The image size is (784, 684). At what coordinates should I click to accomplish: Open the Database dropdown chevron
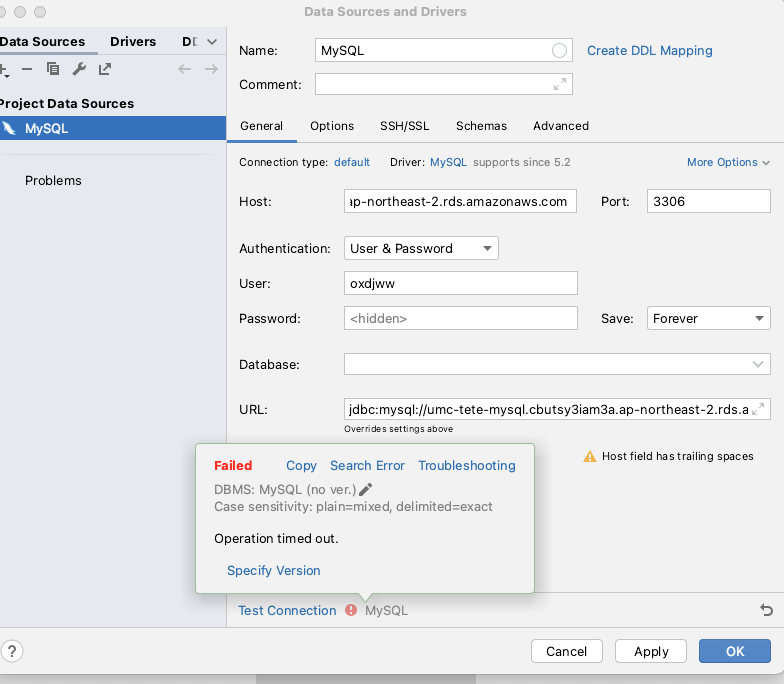click(758, 364)
